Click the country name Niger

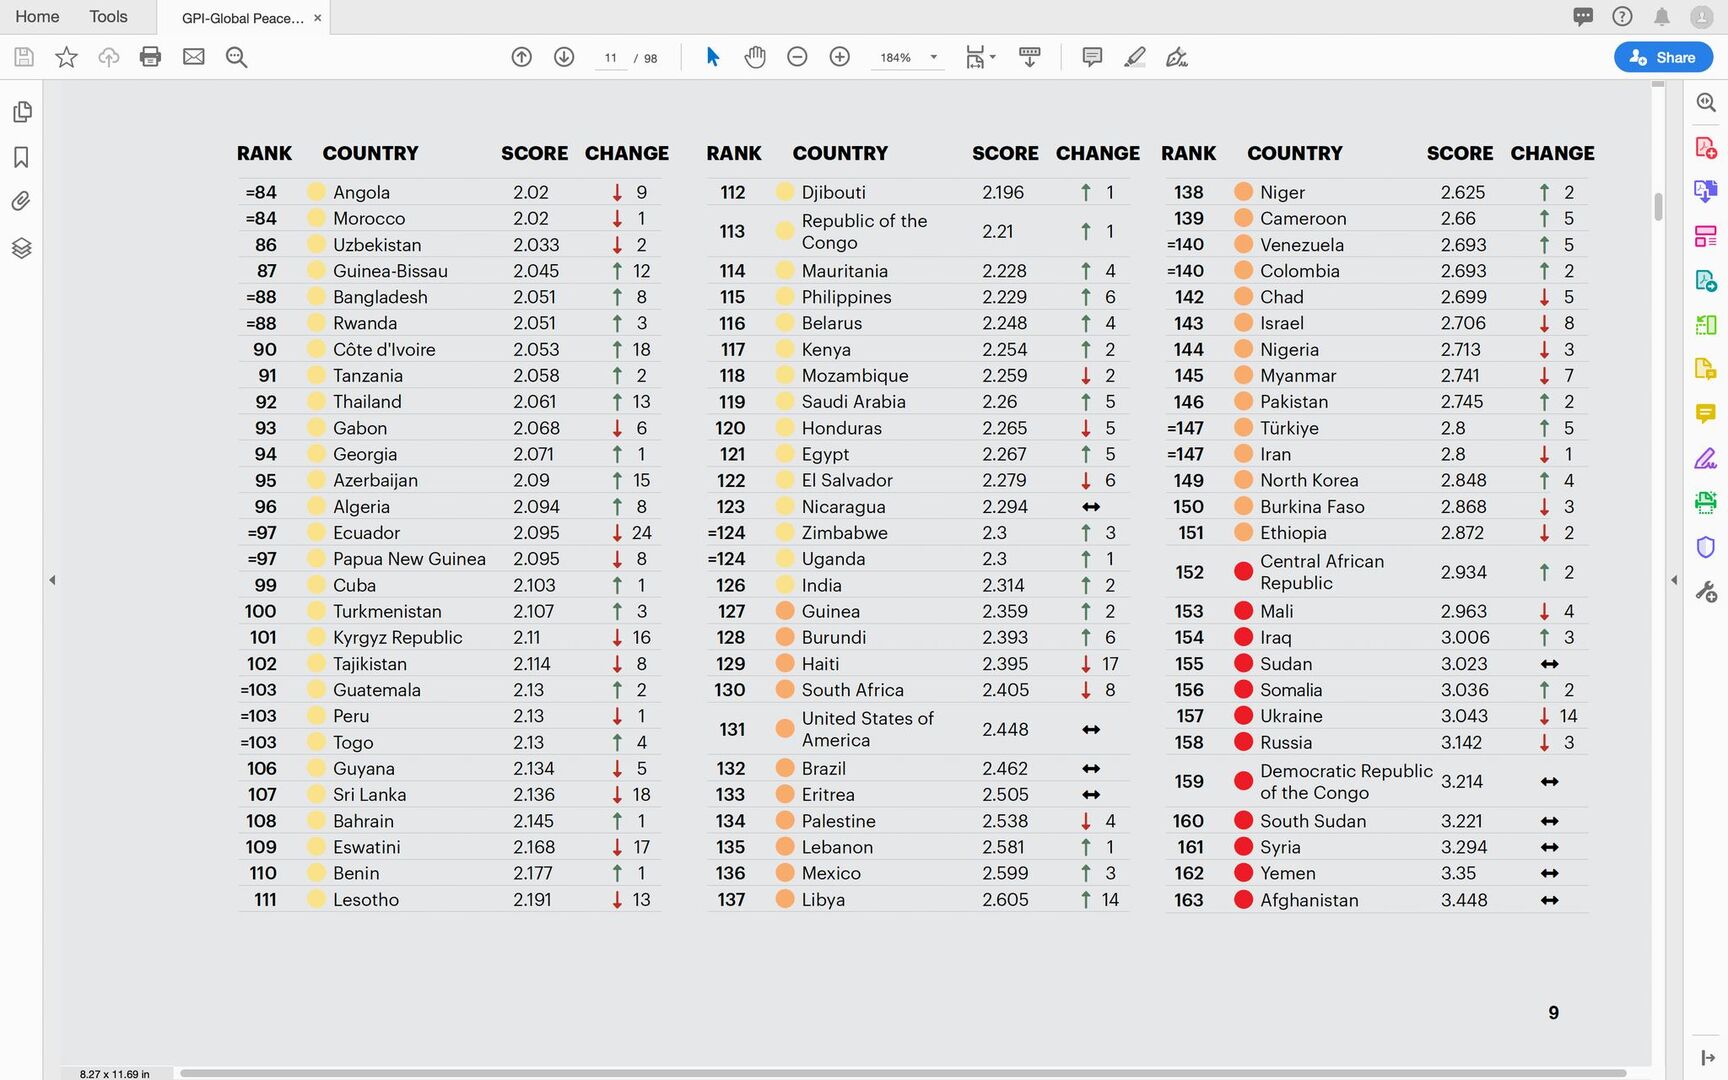click(1282, 192)
